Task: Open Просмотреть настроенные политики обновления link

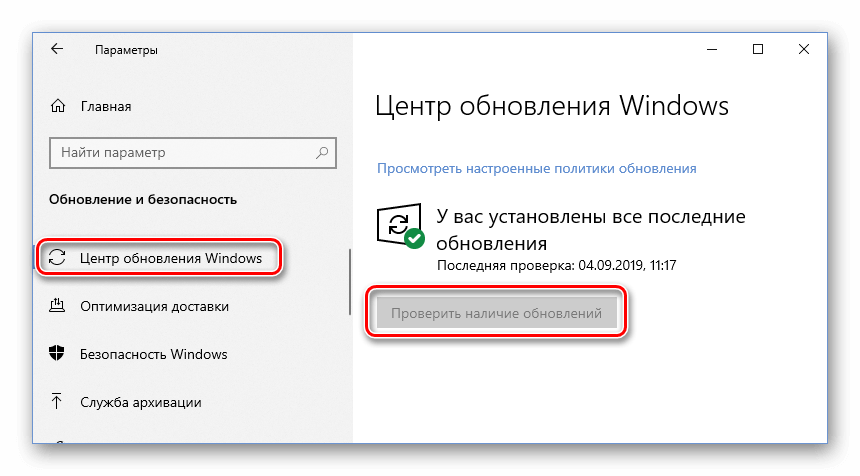Action: click(x=536, y=168)
